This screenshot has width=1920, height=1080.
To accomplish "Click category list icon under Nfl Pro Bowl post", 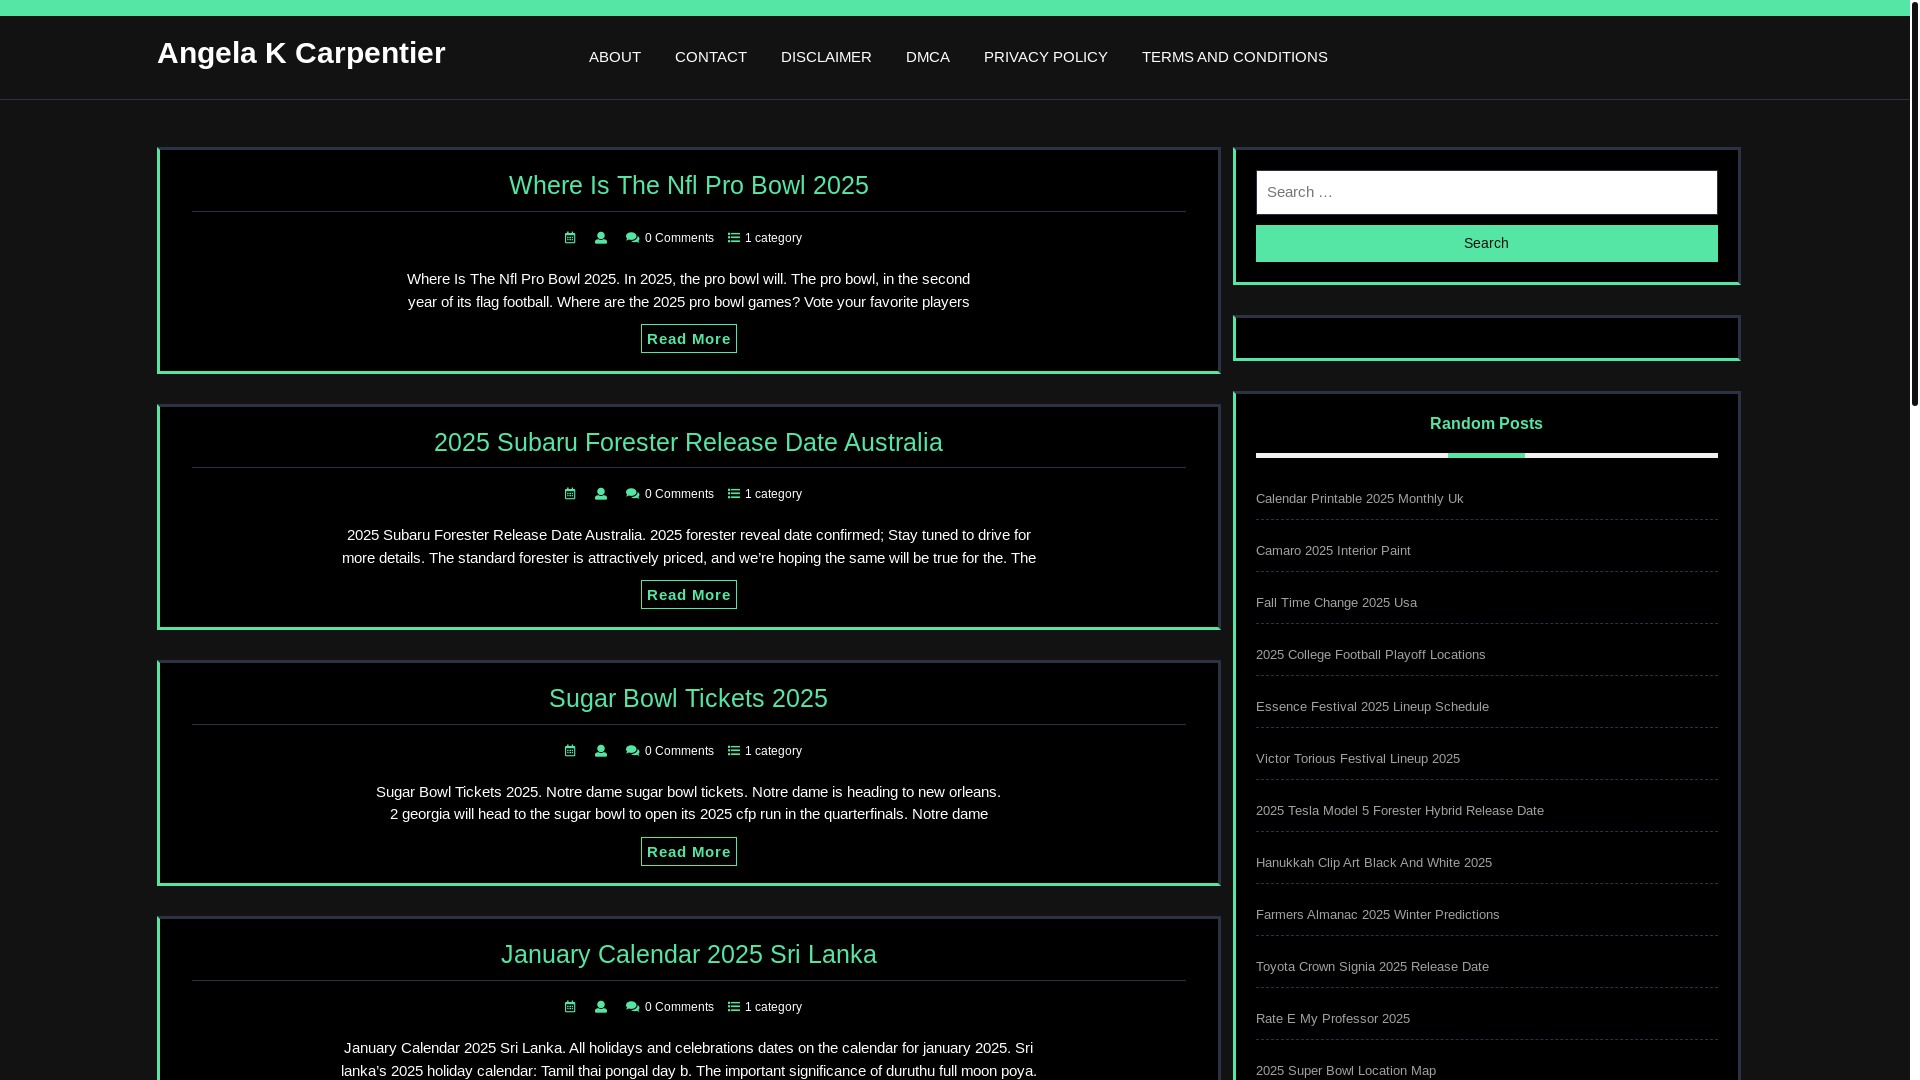I will [734, 238].
